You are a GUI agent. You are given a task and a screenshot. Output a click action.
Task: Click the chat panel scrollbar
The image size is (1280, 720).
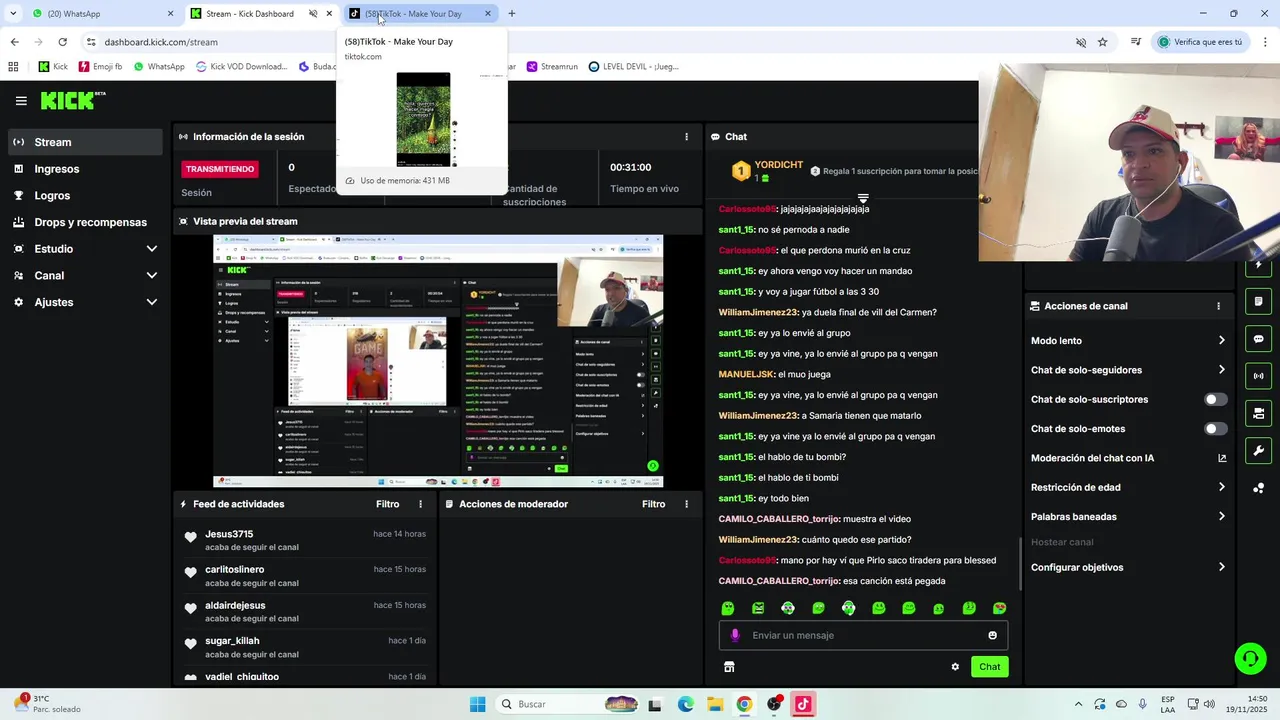(x=1020, y=563)
